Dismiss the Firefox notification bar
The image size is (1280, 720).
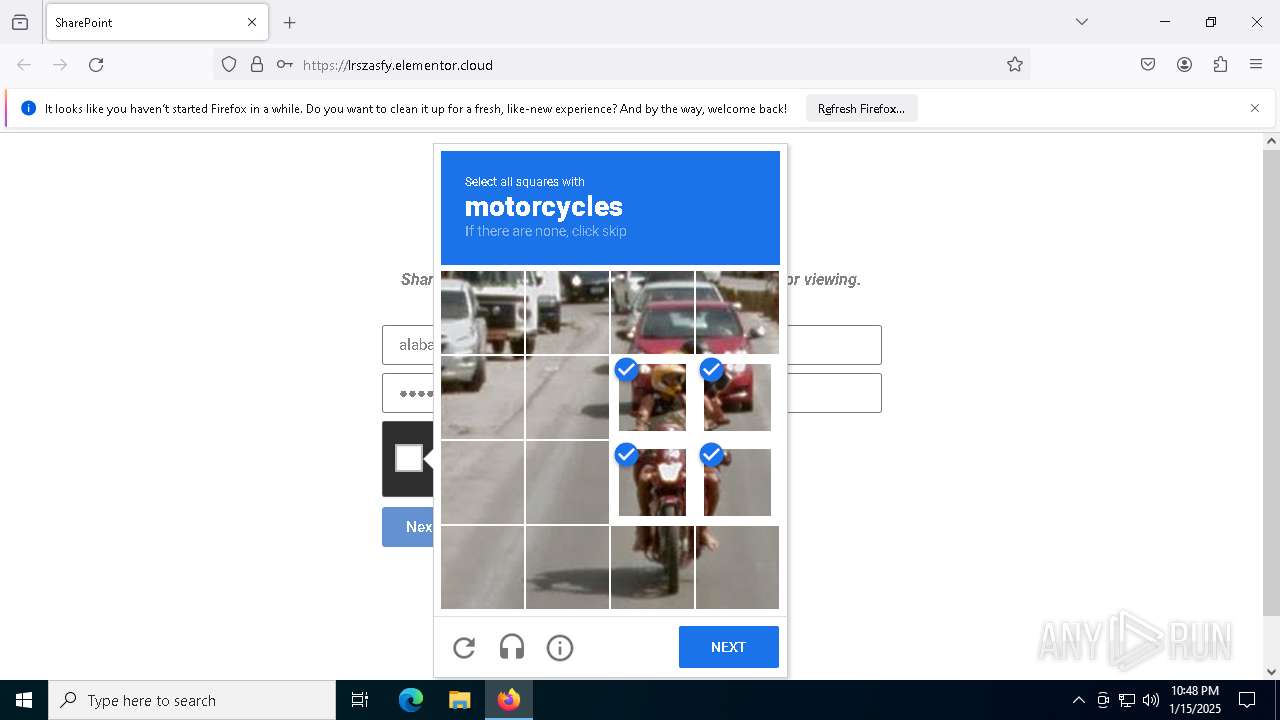coord(1255,108)
